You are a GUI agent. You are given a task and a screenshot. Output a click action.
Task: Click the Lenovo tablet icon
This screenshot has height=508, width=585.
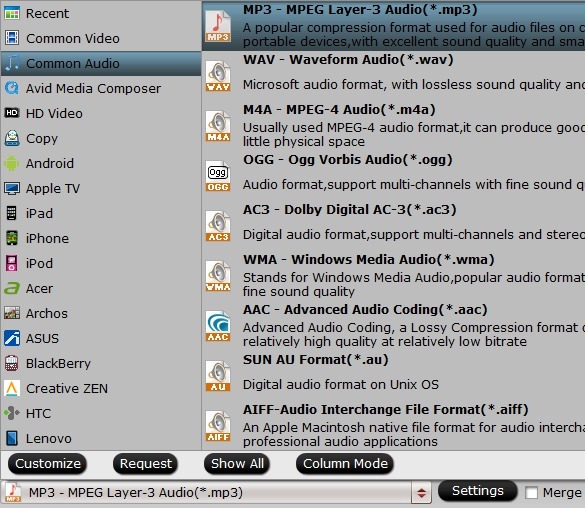[12, 438]
